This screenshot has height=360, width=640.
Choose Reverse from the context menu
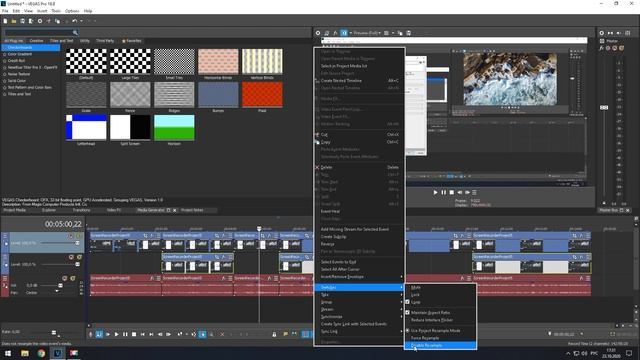pos(359,244)
